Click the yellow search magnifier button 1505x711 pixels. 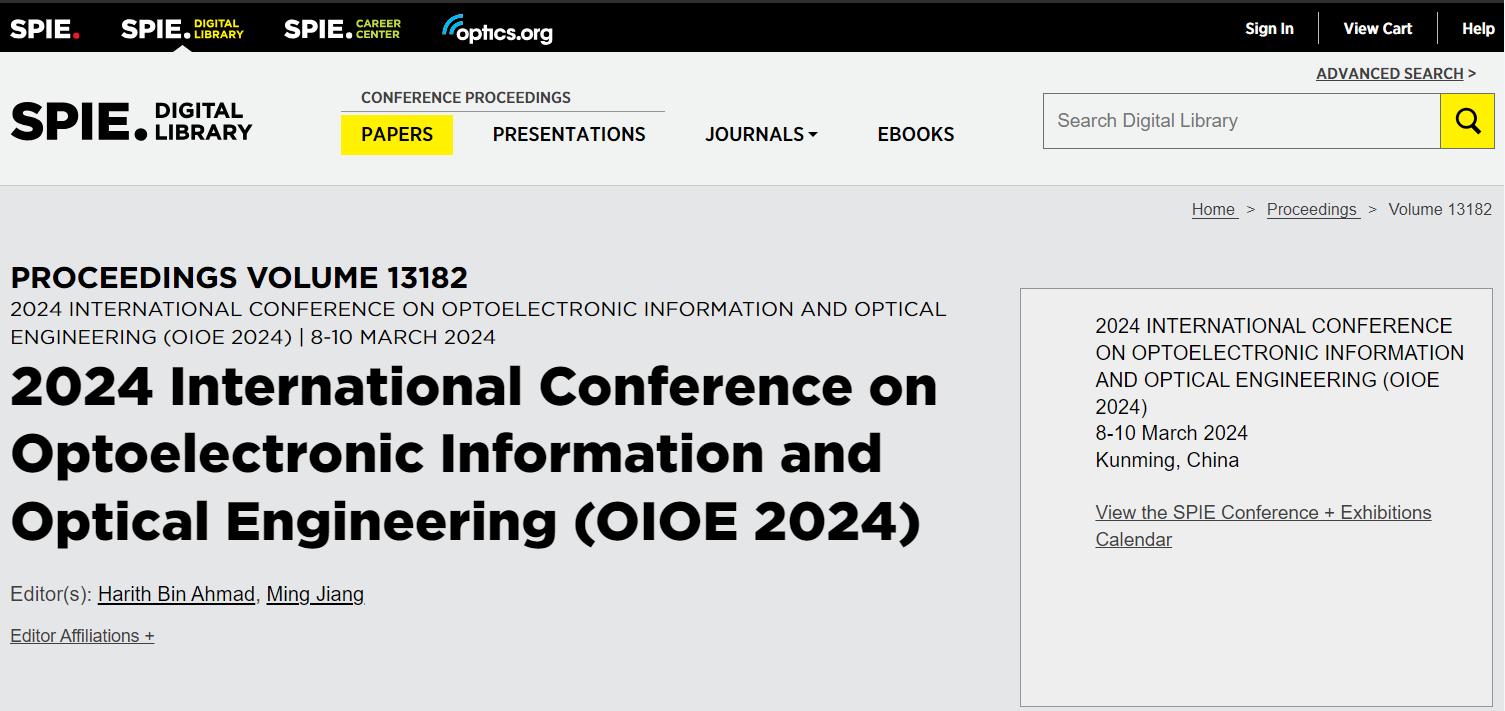coord(1467,121)
